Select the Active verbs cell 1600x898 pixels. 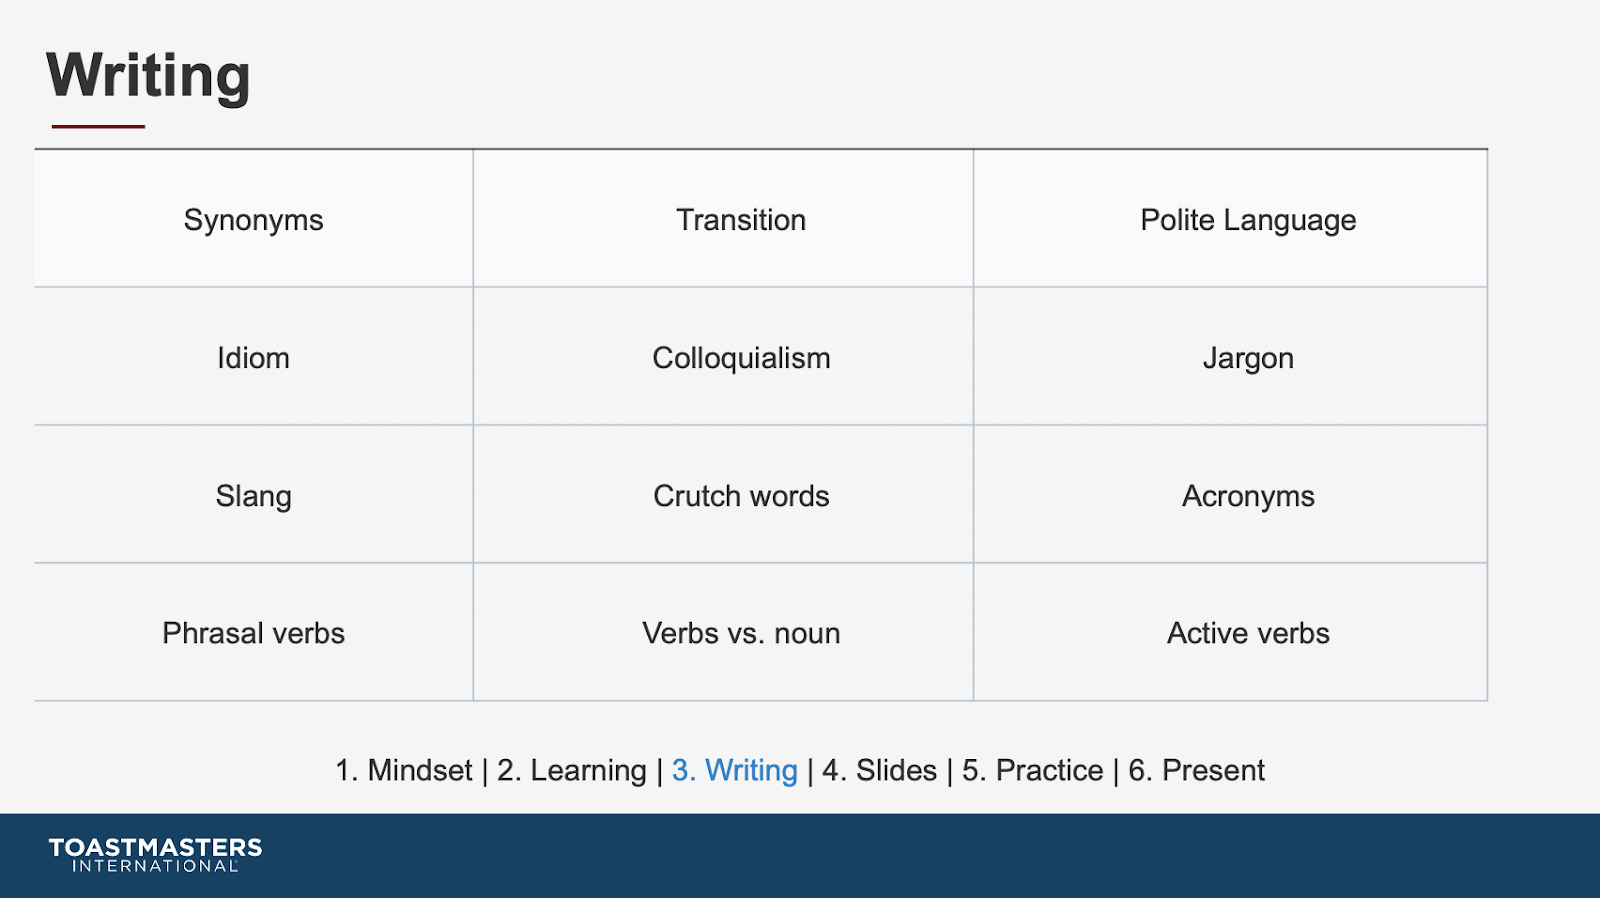tap(1230, 632)
